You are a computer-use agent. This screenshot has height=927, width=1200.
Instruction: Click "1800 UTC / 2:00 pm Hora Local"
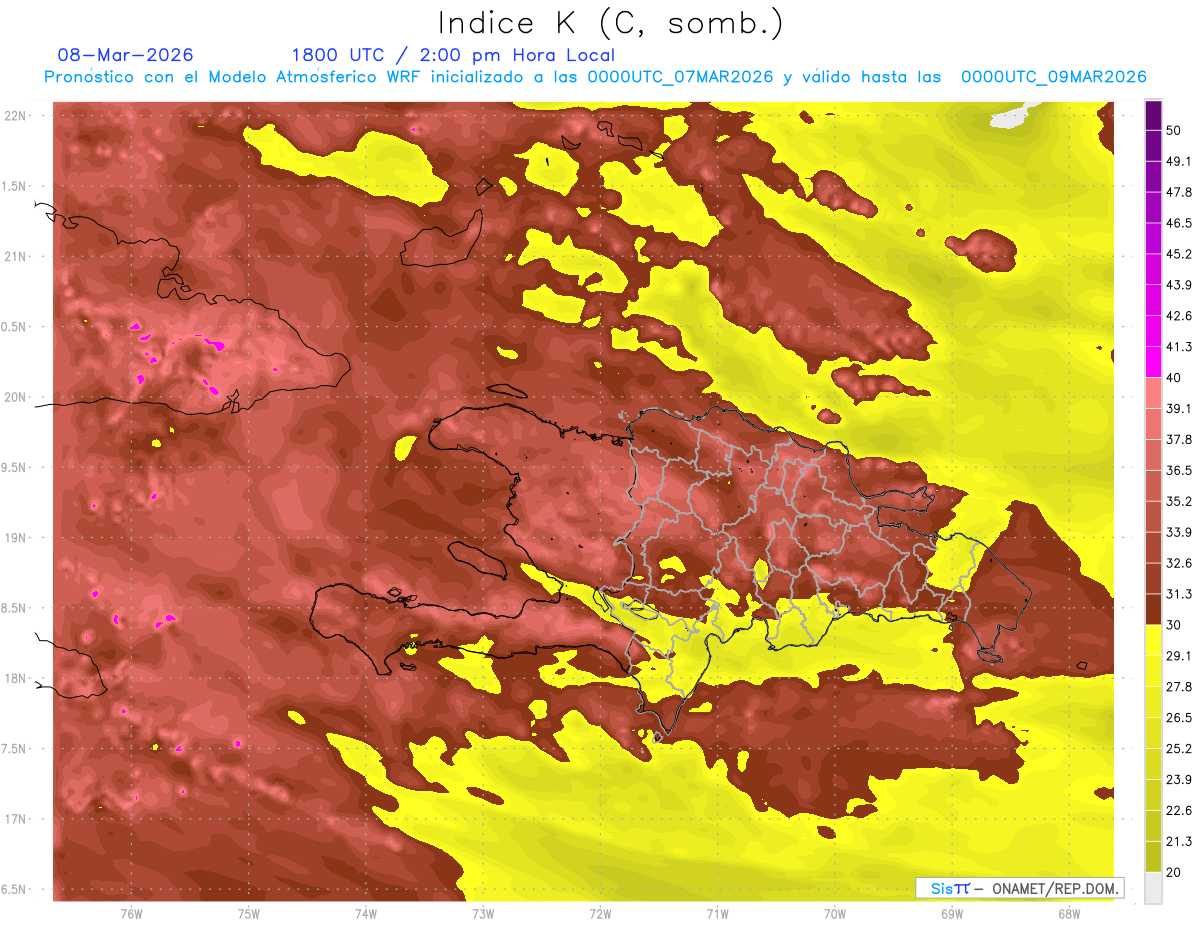click(x=453, y=55)
